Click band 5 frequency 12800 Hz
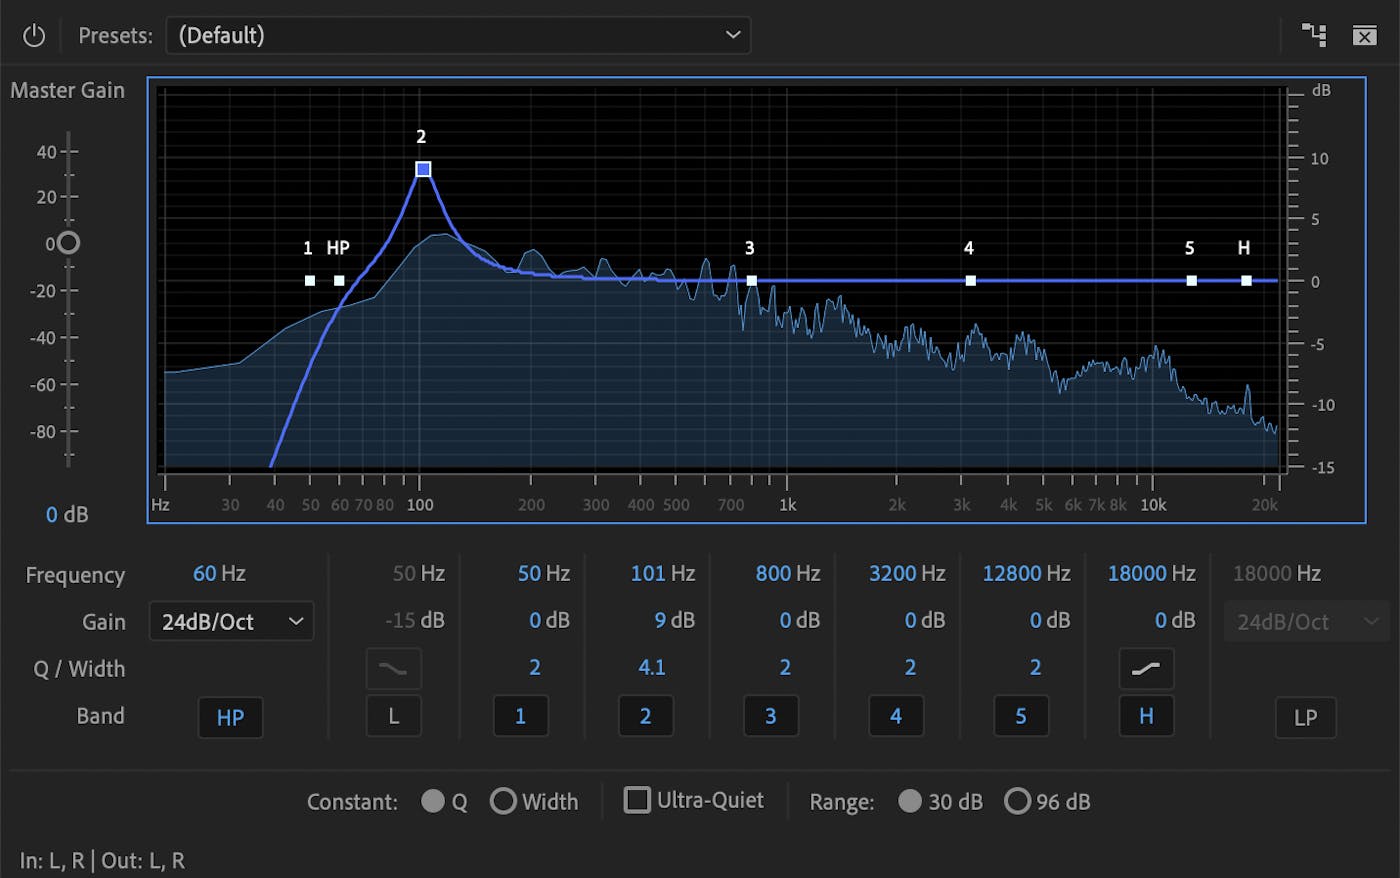The image size is (1400, 878). click(x=1026, y=574)
